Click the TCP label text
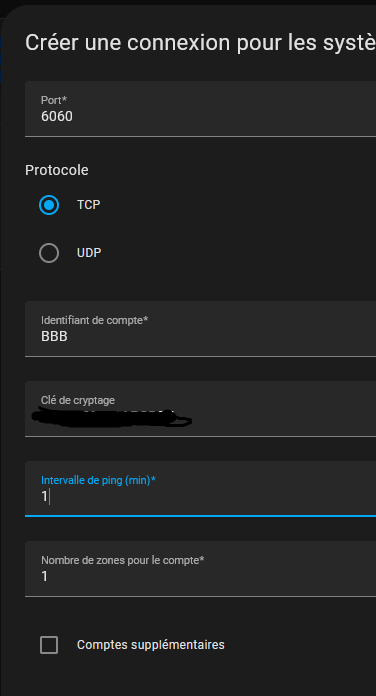The width and height of the screenshot is (376, 696). click(x=88, y=205)
